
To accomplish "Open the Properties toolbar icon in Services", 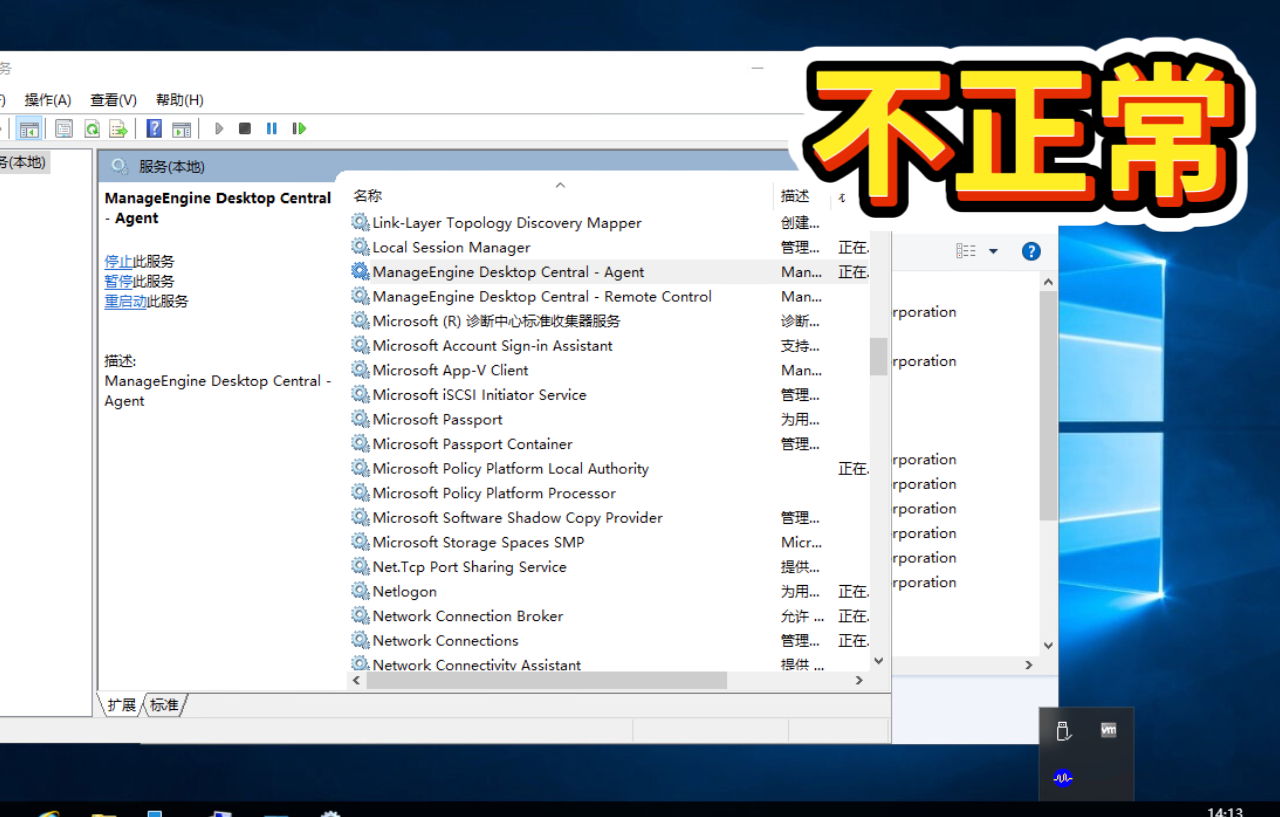I will click(x=64, y=129).
